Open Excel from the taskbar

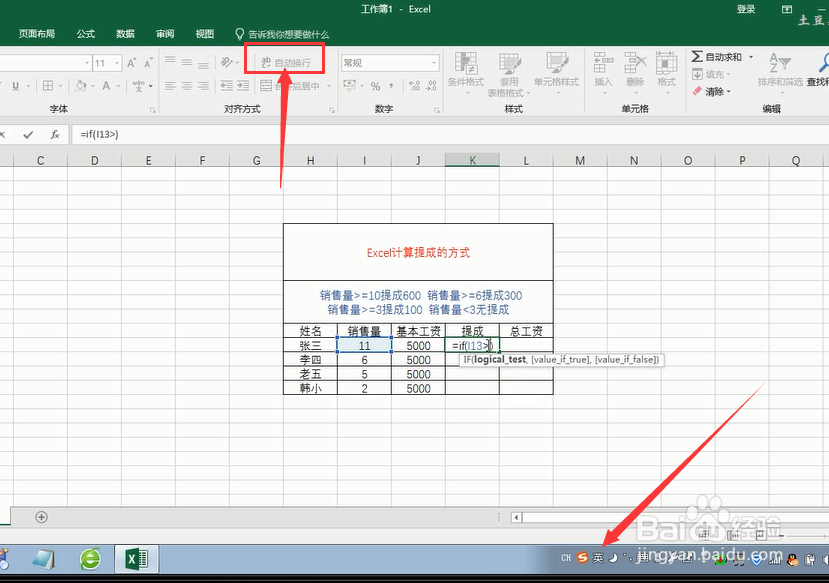(x=136, y=559)
